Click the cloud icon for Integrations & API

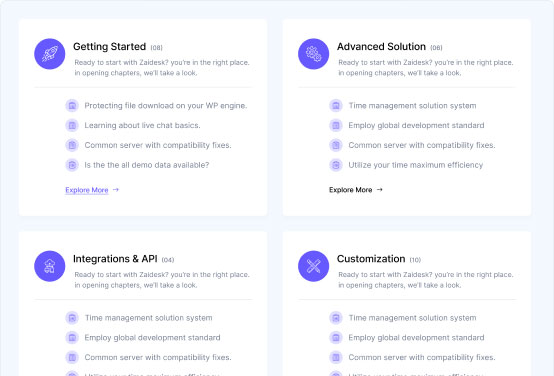coord(49,266)
